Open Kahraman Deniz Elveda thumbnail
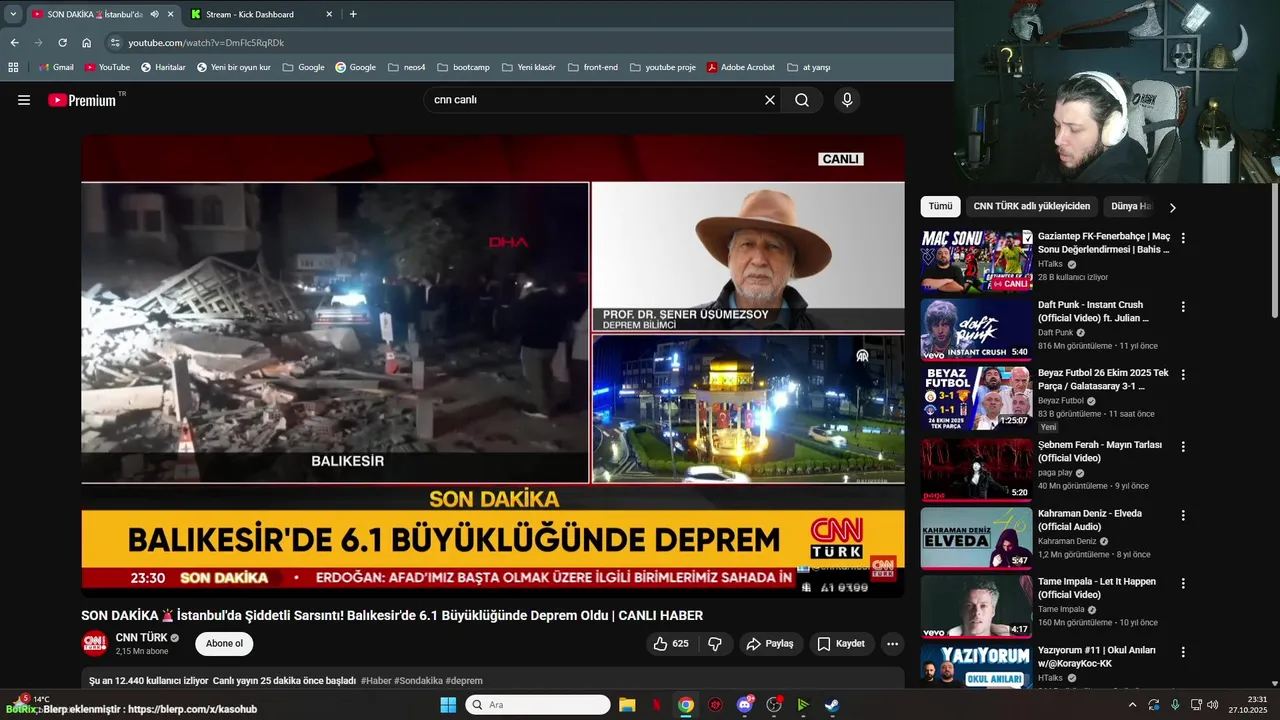The width and height of the screenshot is (1280, 720). coord(976,538)
